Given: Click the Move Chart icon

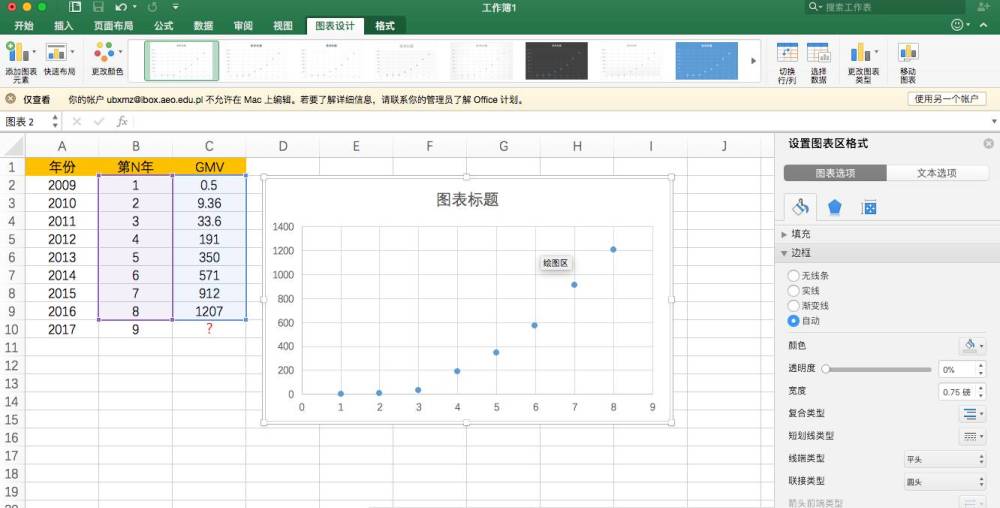Looking at the screenshot, I should pyautogui.click(x=908, y=54).
